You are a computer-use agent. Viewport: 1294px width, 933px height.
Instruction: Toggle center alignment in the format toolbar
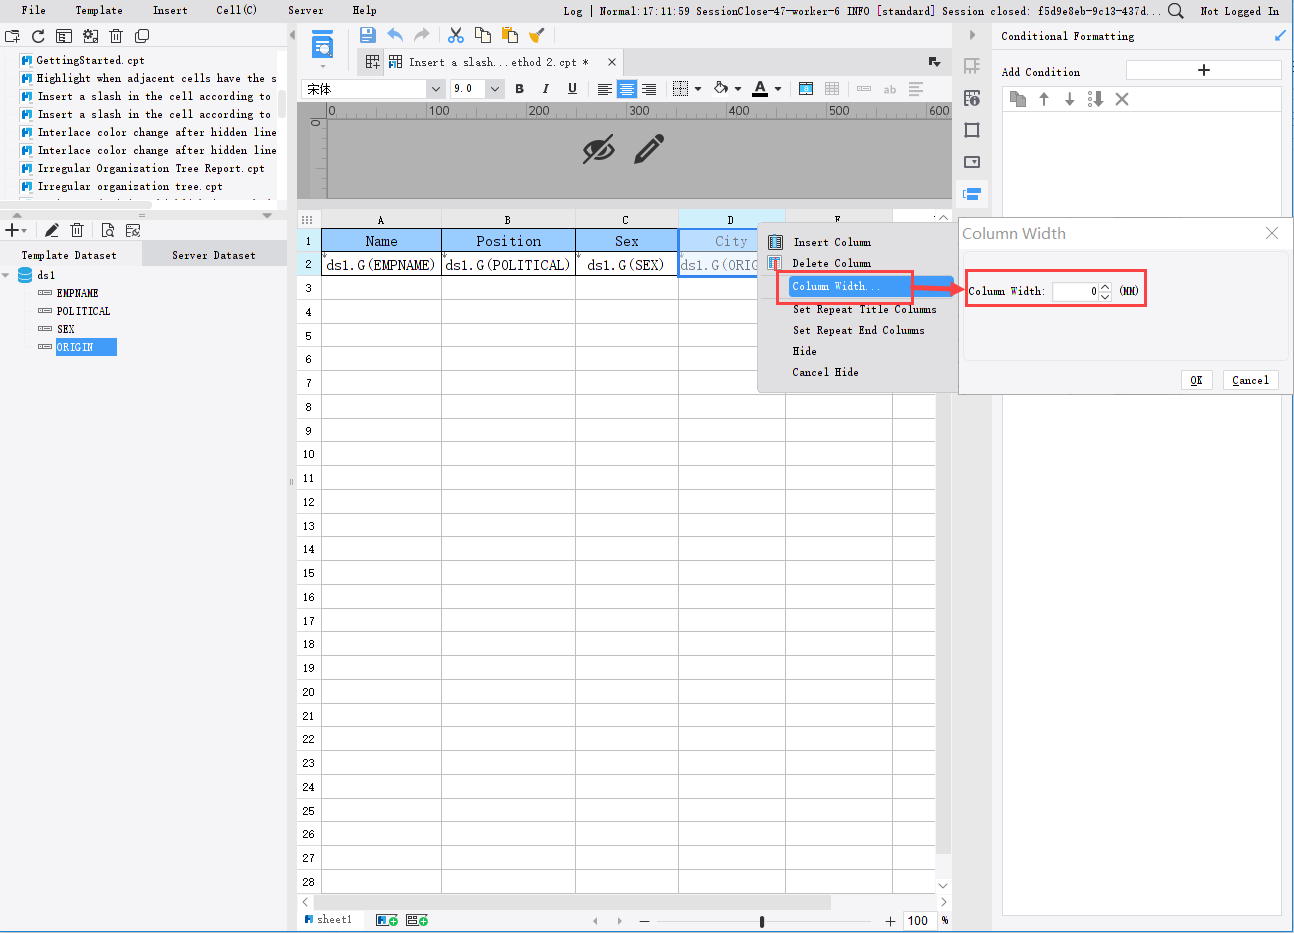point(626,89)
